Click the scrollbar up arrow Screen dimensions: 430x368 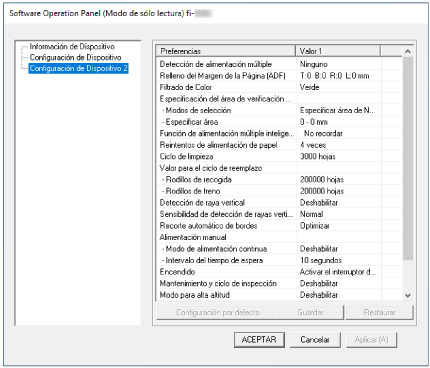click(x=407, y=51)
